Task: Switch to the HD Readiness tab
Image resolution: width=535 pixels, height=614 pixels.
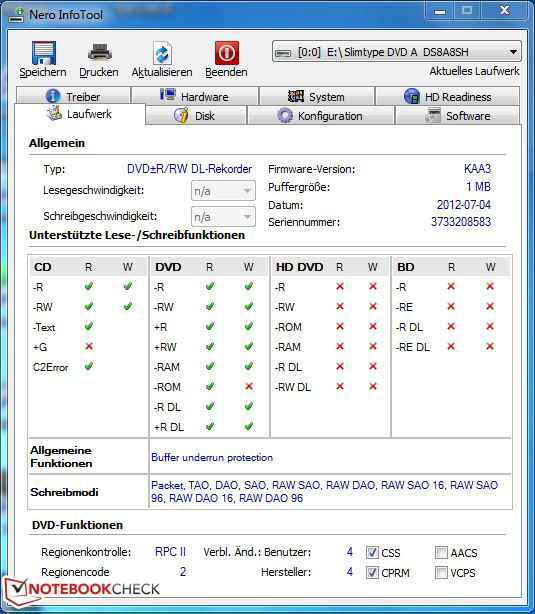Action: (x=447, y=96)
